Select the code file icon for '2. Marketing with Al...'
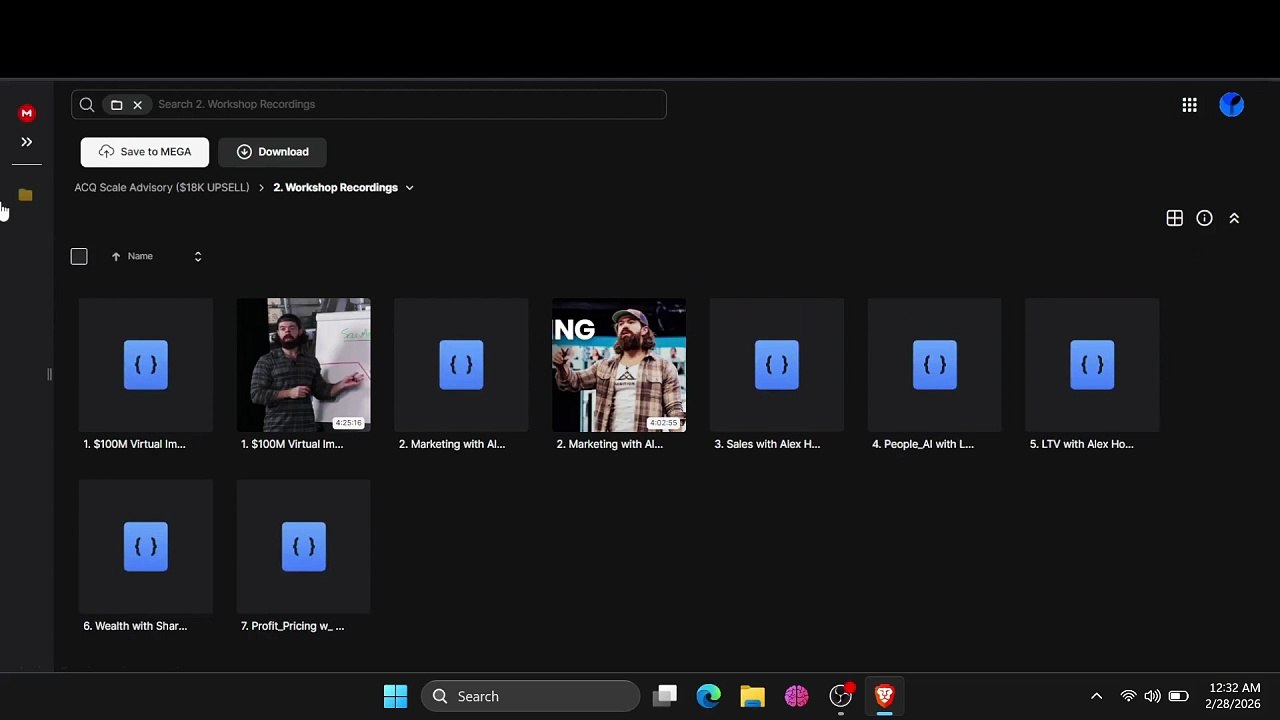 click(x=461, y=365)
